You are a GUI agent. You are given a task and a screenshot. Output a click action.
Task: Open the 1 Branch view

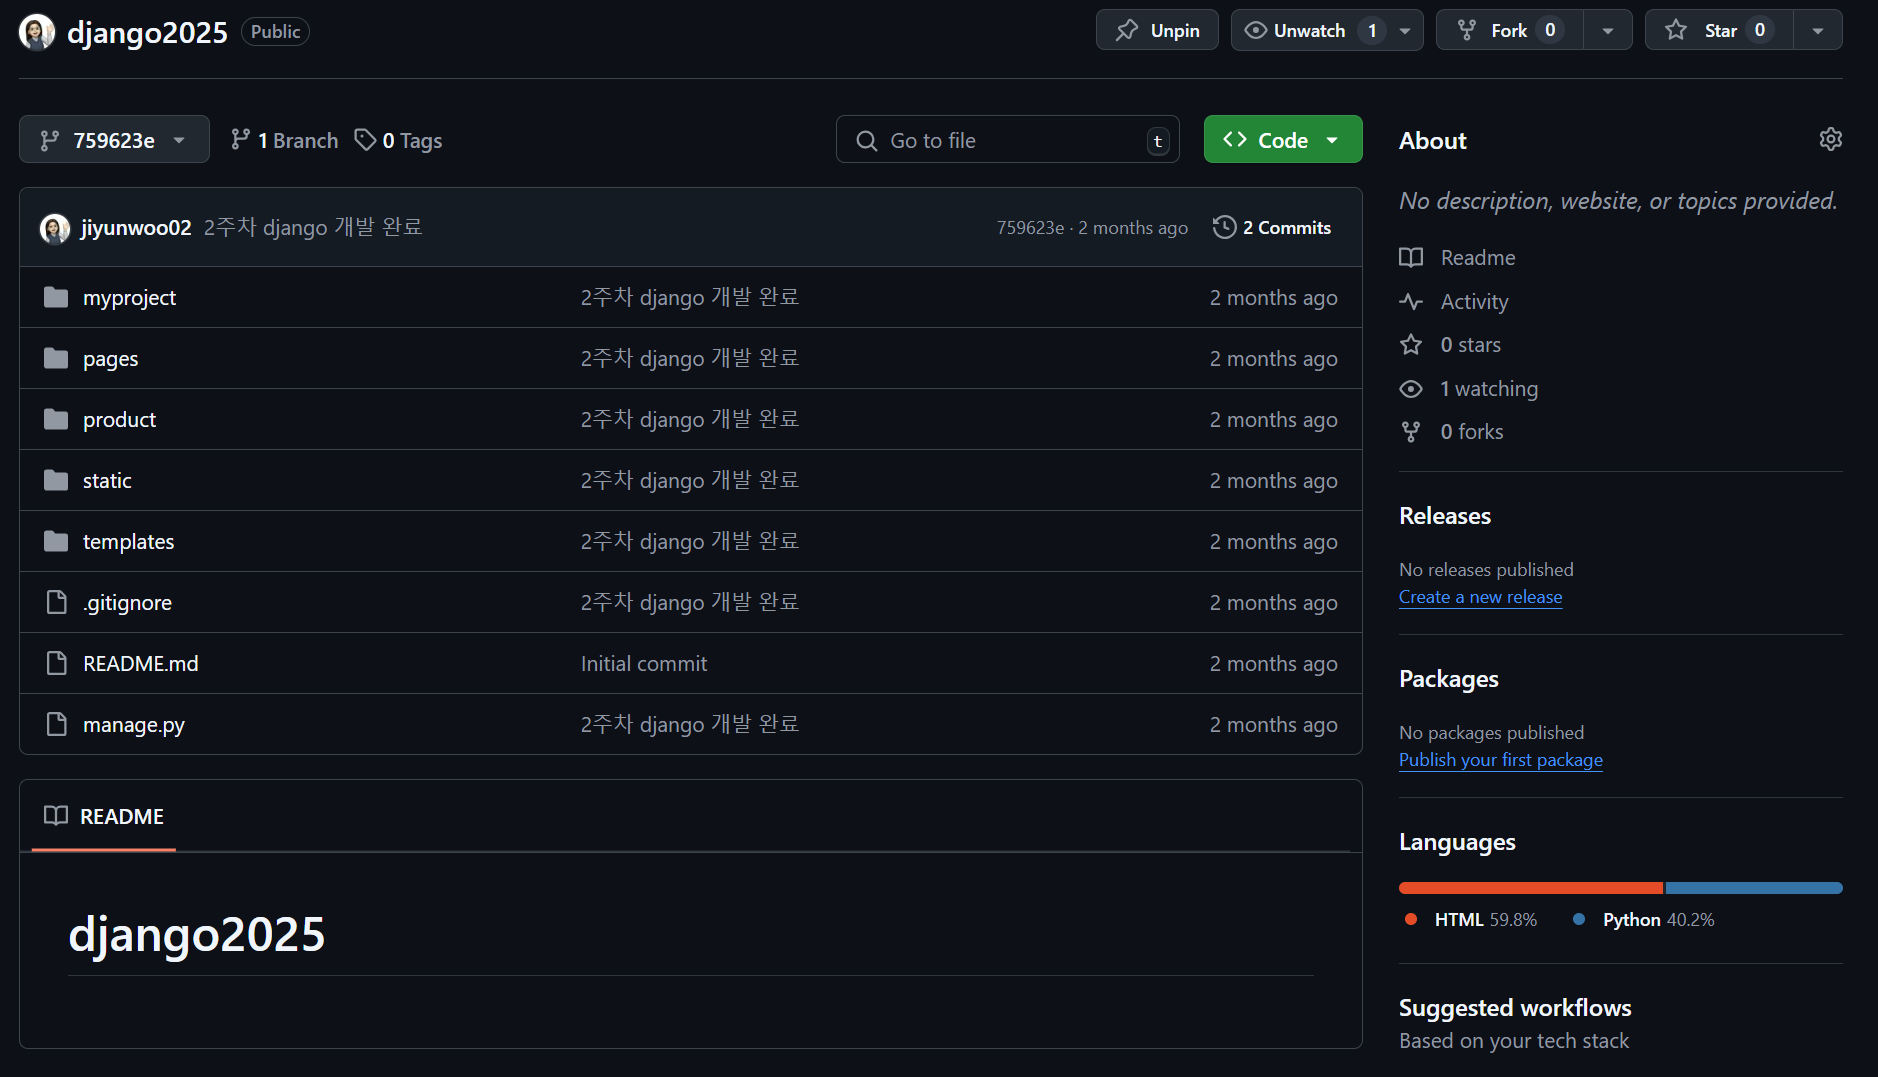click(x=283, y=140)
